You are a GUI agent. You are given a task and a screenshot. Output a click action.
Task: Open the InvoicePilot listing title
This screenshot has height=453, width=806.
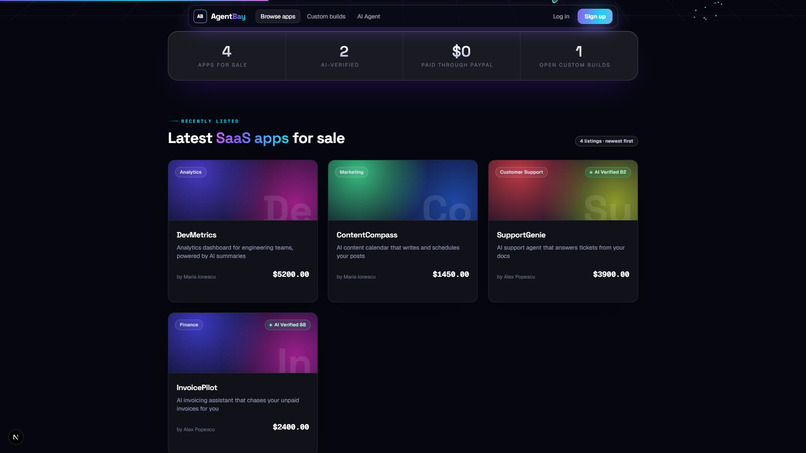point(197,388)
